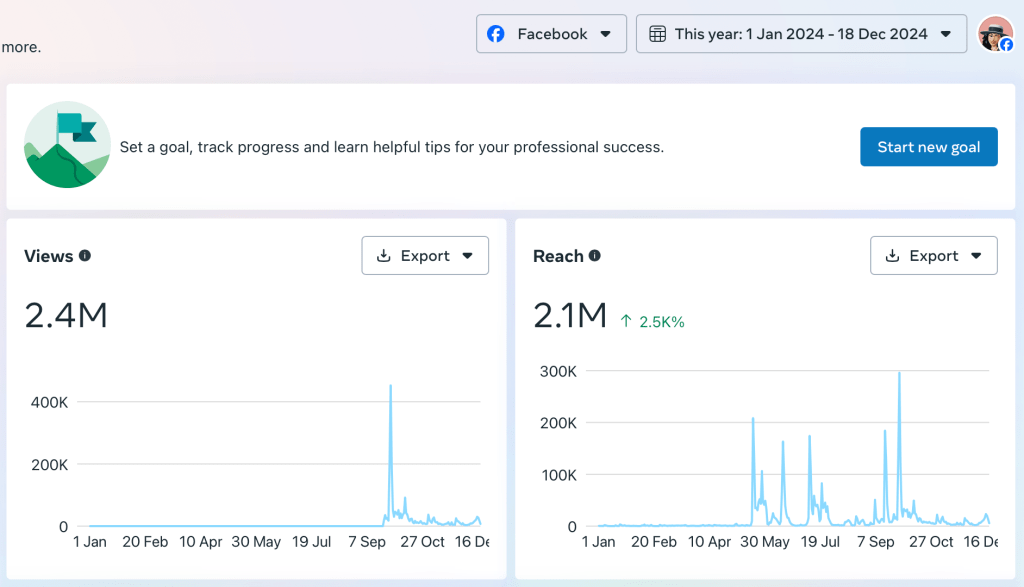
Task: Select the 2.4M Views total figure
Action: point(66,316)
